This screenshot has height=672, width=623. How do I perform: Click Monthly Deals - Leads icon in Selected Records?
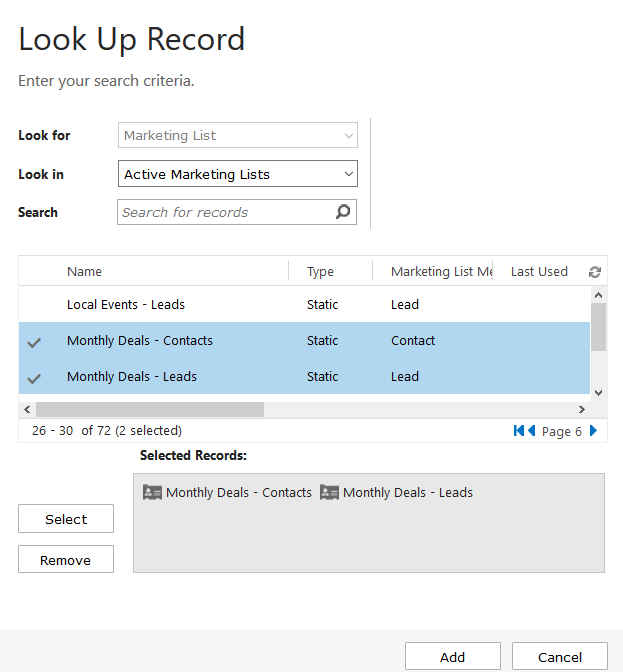(329, 492)
